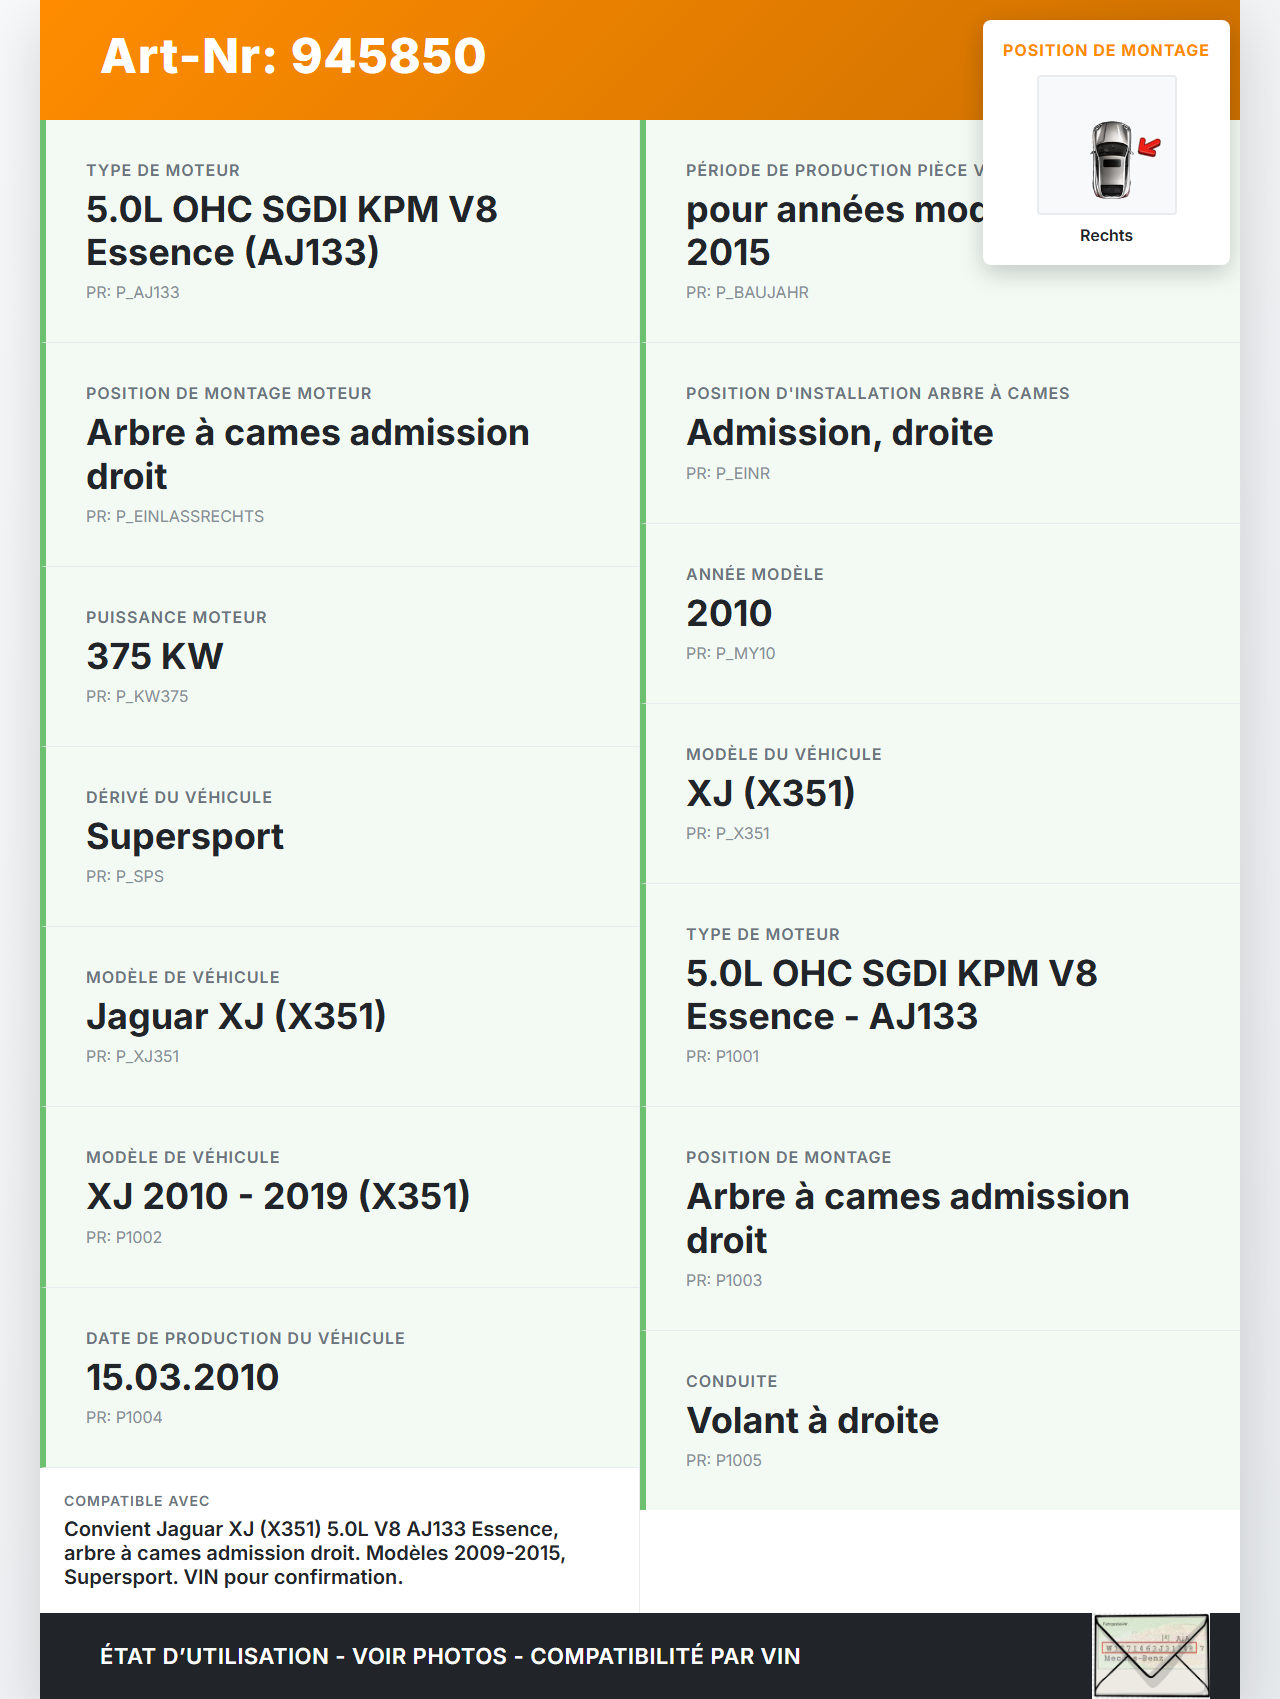Click the "Admission, droite" camshaft position value
The width and height of the screenshot is (1280, 1699).
(x=839, y=432)
